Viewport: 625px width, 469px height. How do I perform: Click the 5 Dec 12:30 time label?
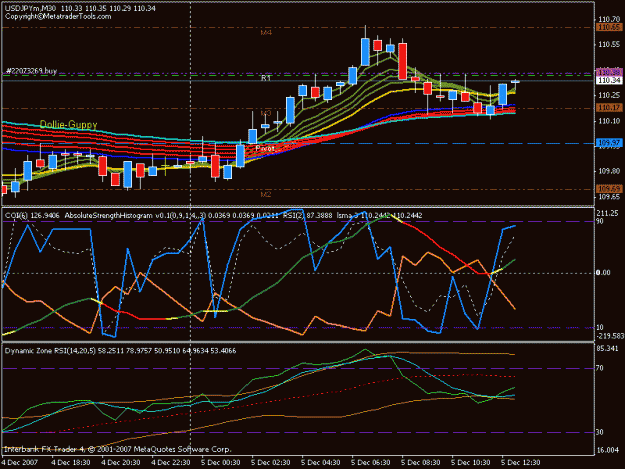[x=521, y=463]
